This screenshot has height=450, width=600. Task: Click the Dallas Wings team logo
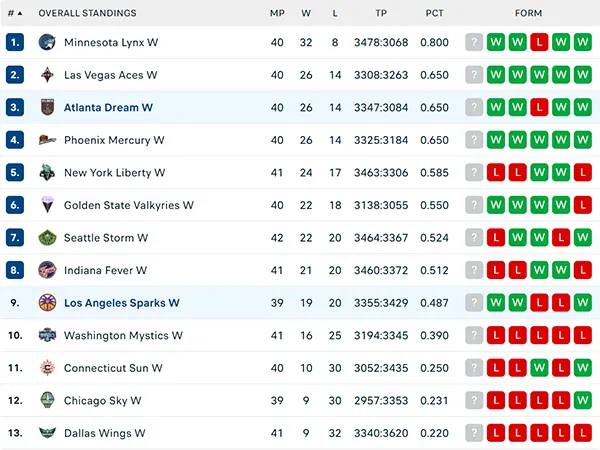point(47,433)
